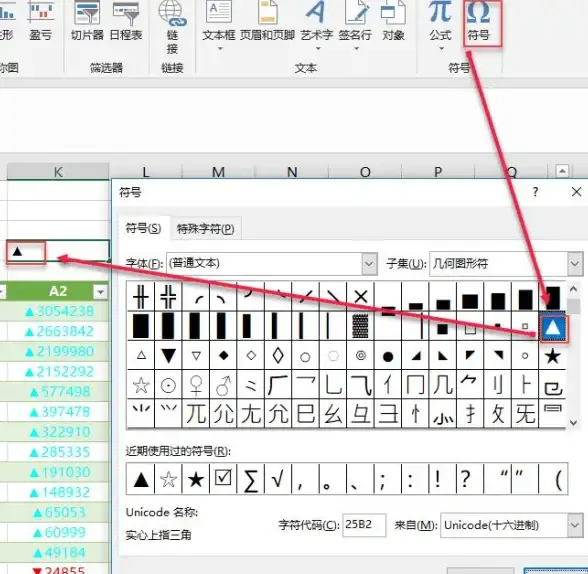Select the down-pointing solid triangle ▼ symbol
The height and width of the screenshot is (574, 588).
[x=168, y=355]
